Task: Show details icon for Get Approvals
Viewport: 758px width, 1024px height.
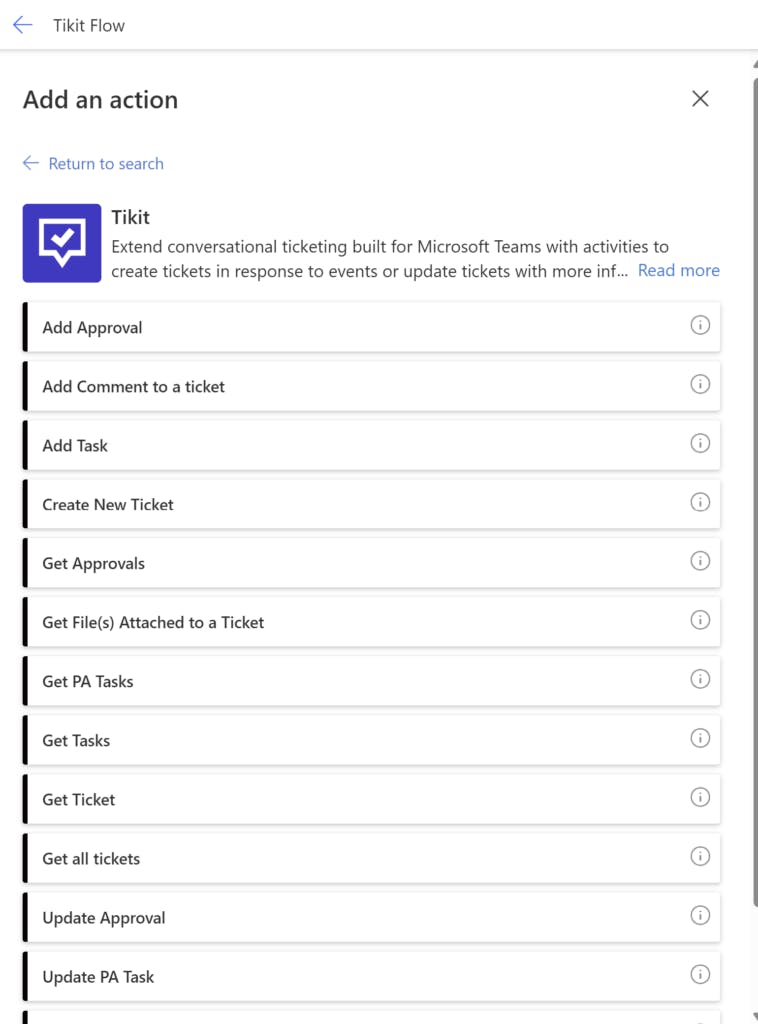Action: 700,561
